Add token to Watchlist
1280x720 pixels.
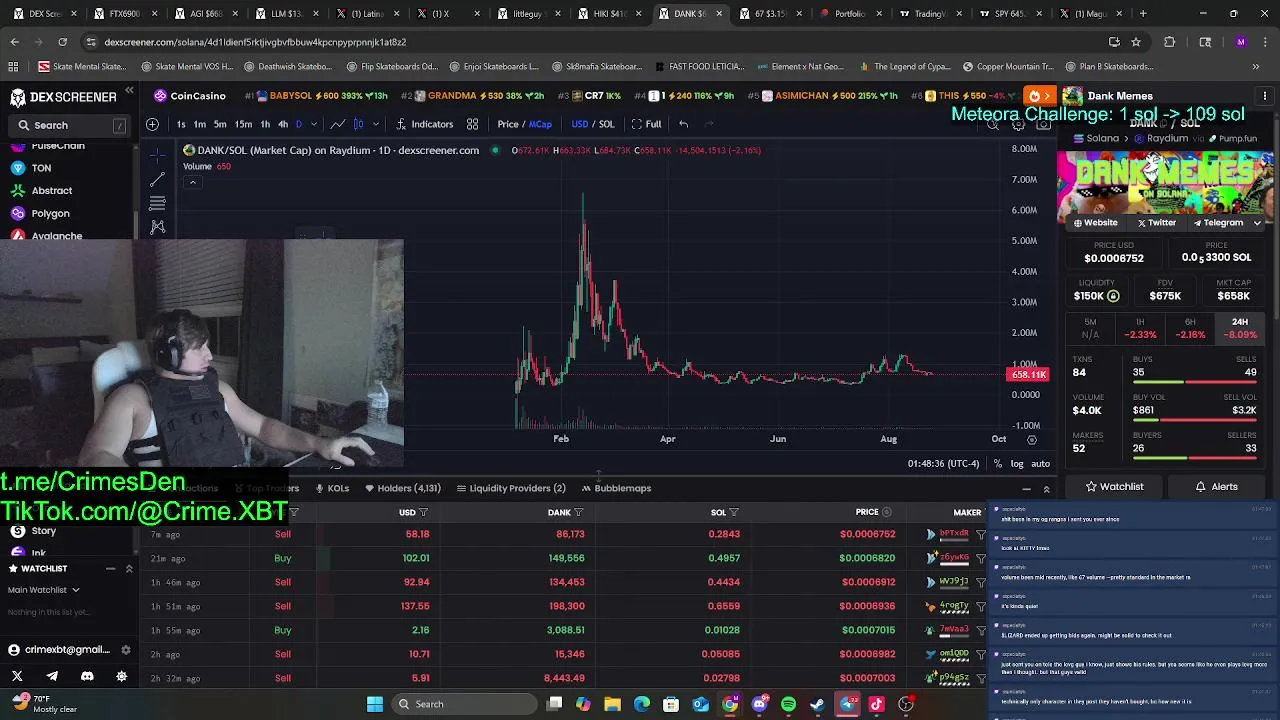(1113, 487)
